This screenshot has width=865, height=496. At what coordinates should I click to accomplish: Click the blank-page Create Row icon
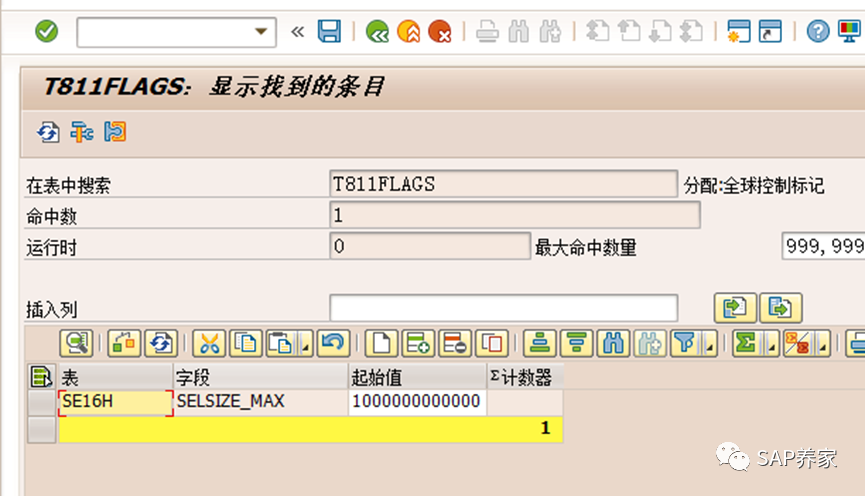tap(381, 343)
